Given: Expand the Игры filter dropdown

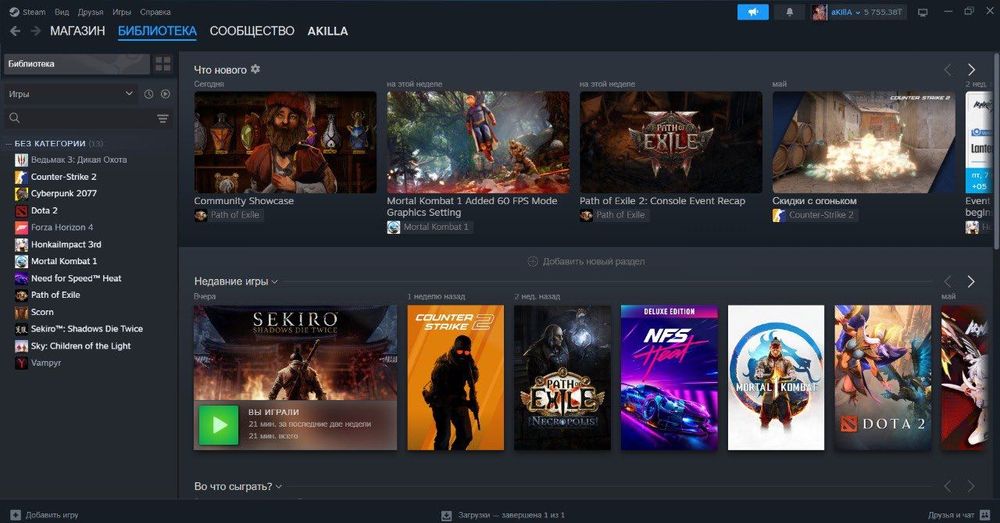Looking at the screenshot, I should pyautogui.click(x=70, y=94).
